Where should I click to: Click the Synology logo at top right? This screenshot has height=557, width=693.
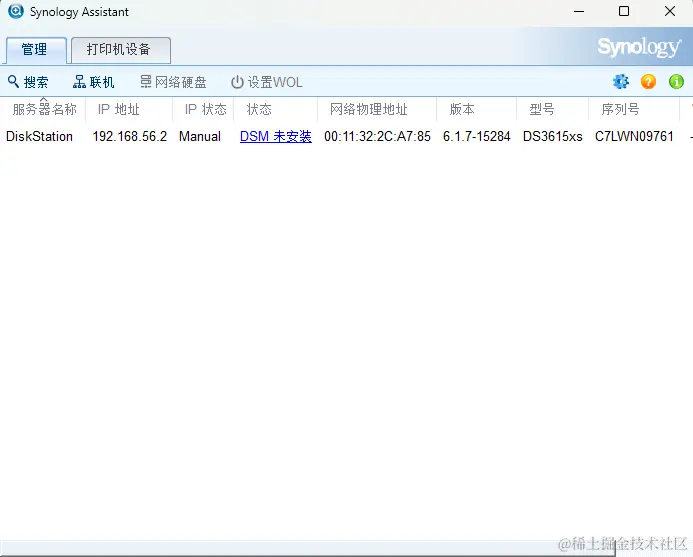639,47
